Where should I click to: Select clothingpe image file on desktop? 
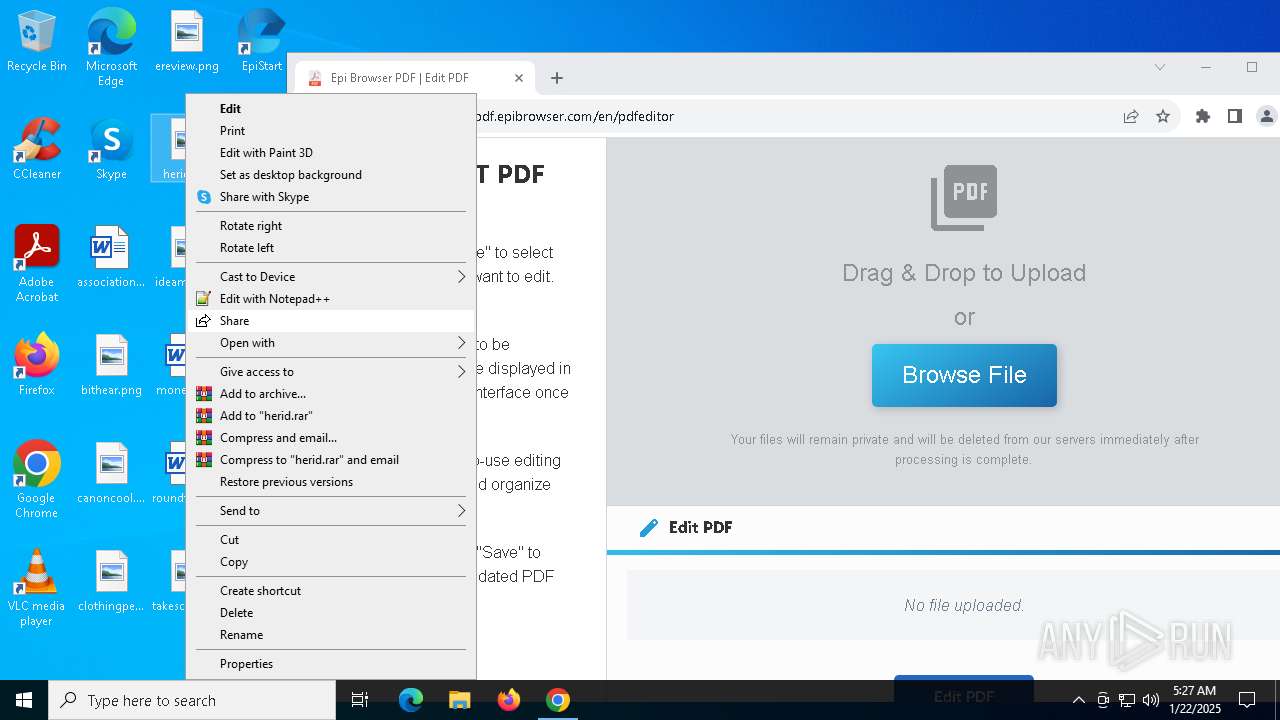[x=111, y=581]
